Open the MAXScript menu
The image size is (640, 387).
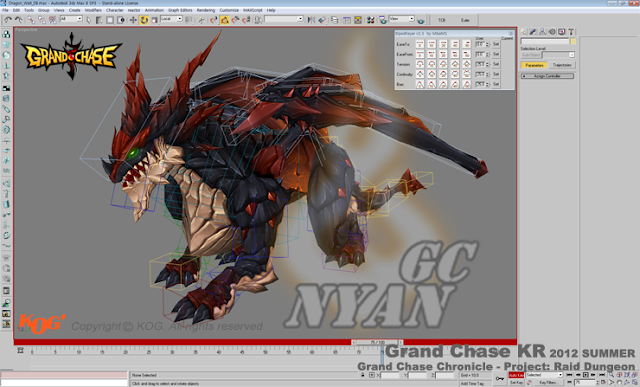(x=253, y=10)
